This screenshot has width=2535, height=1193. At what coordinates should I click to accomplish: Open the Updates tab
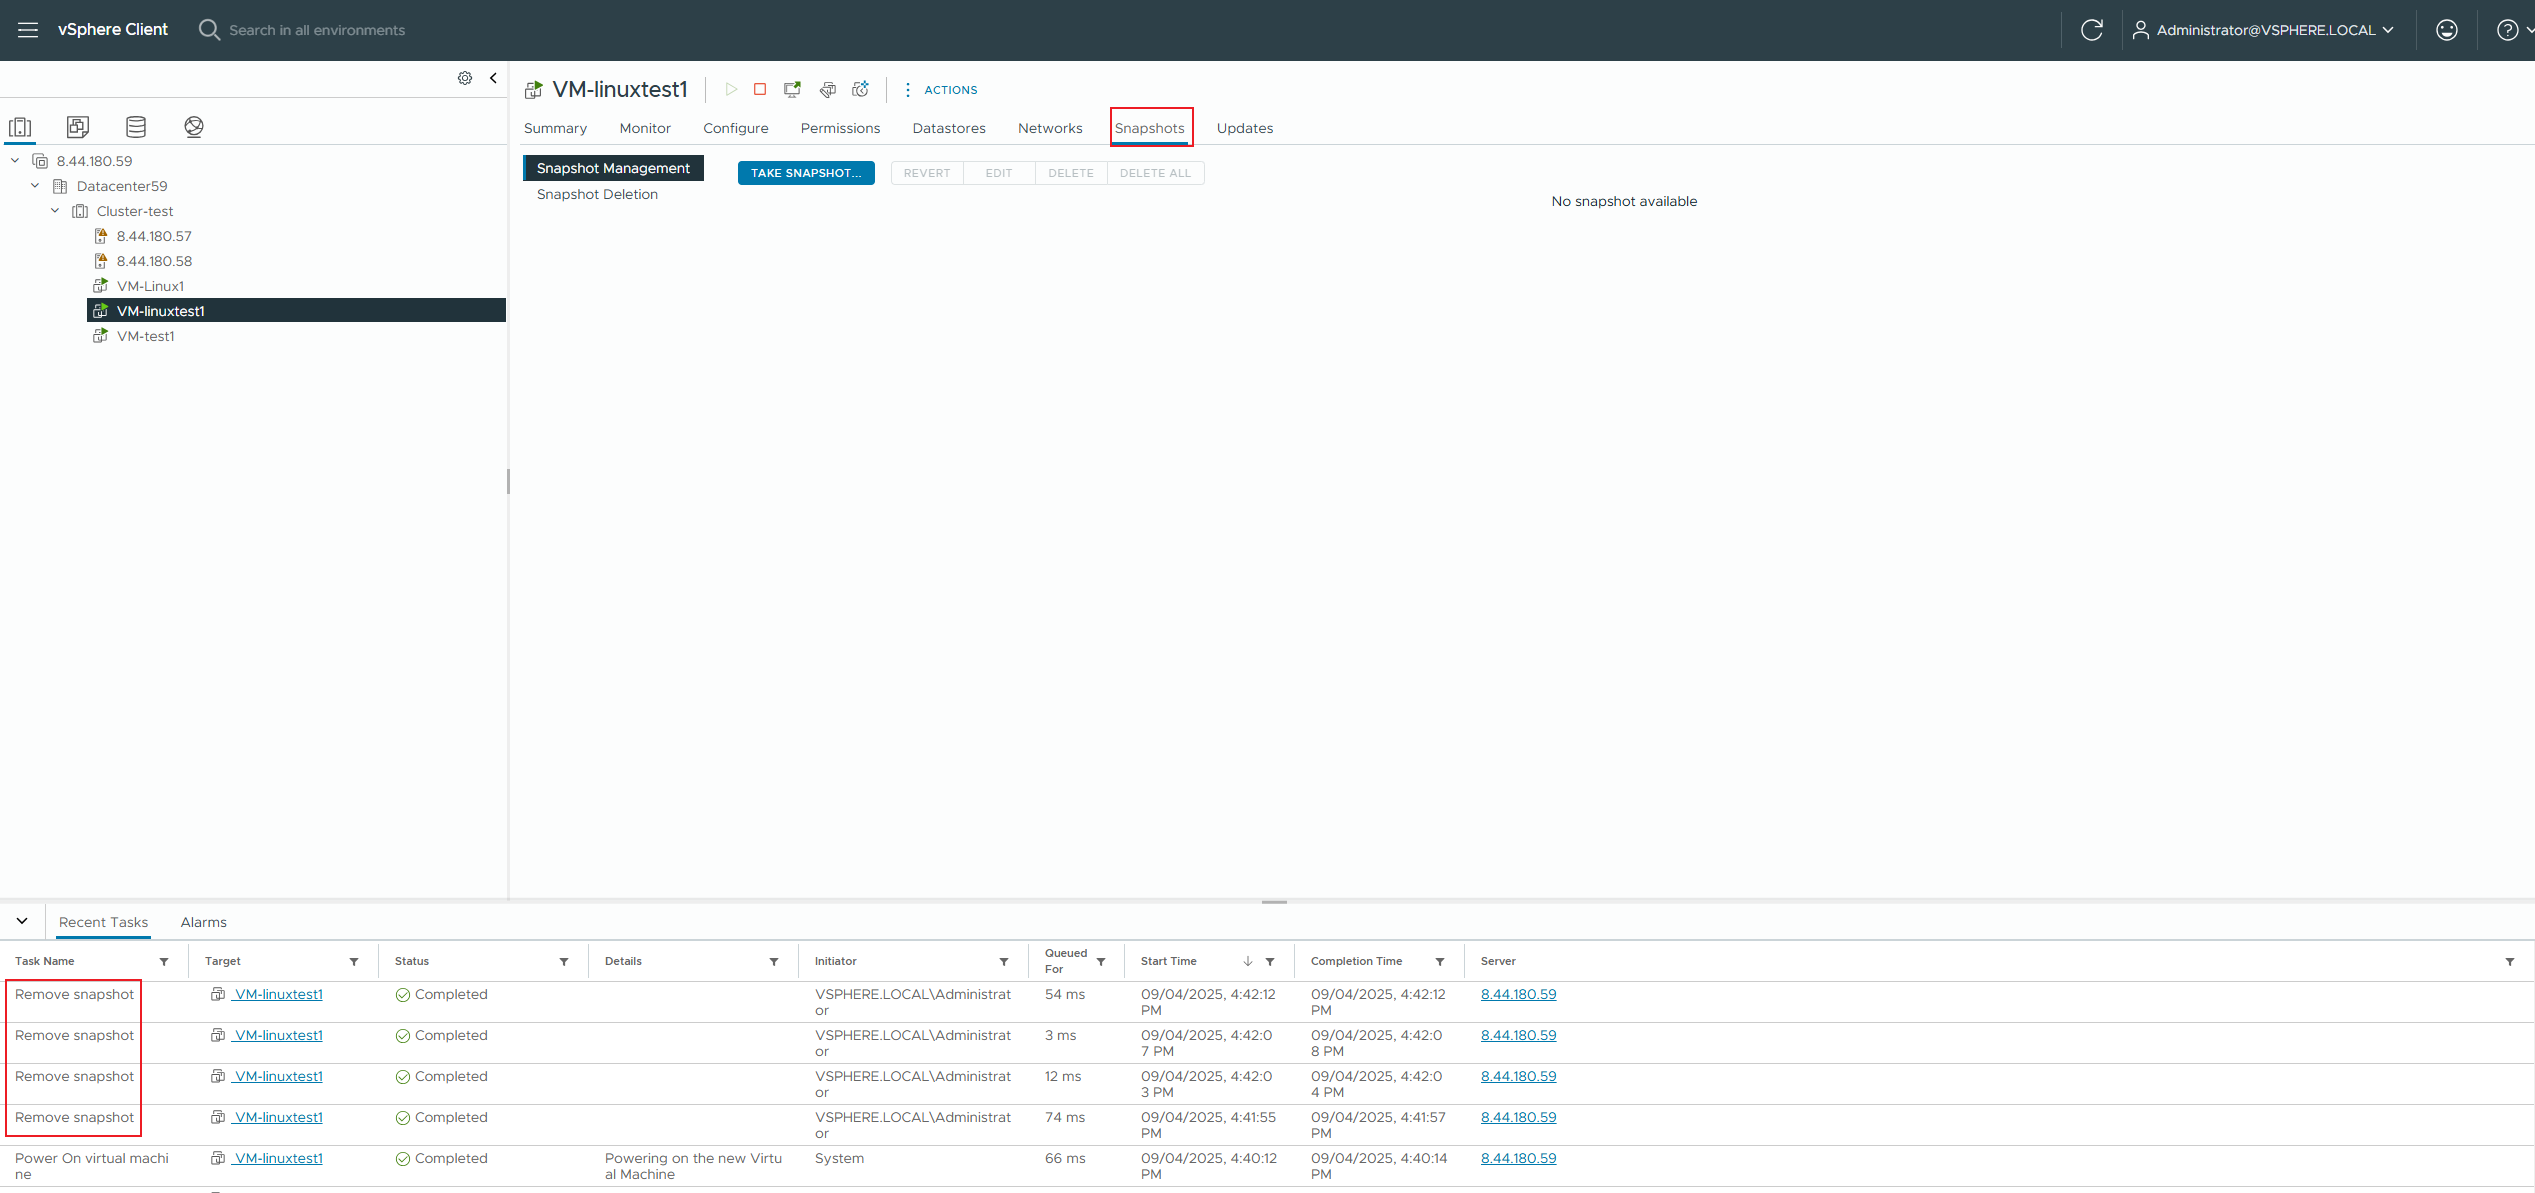click(1245, 128)
